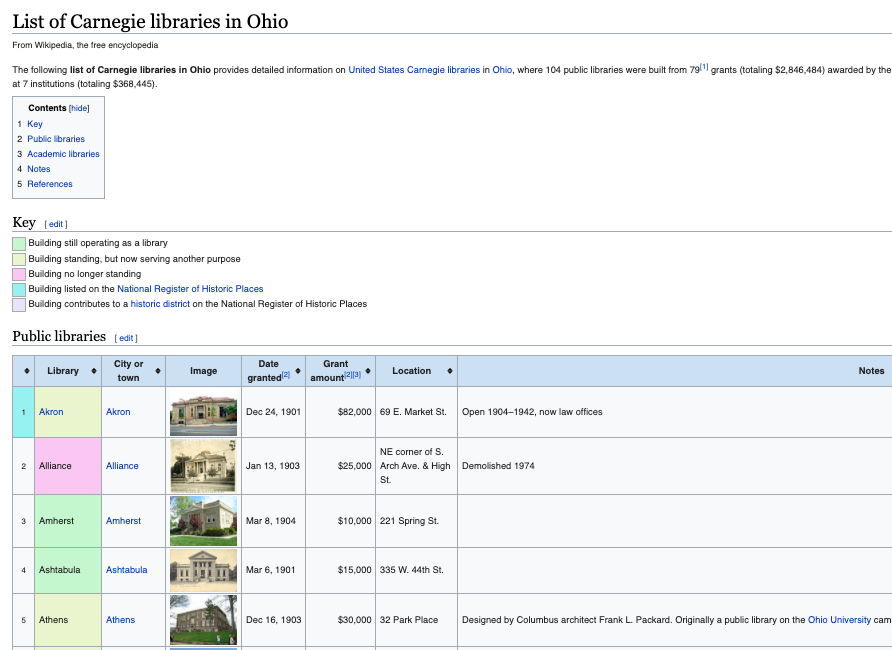The width and height of the screenshot is (892, 650).
Task: Jump to References in Contents
Action: [50, 184]
